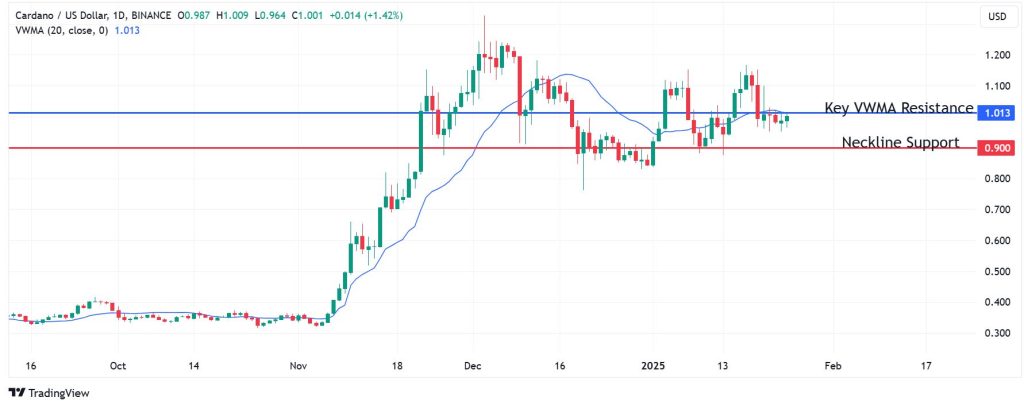The image size is (1024, 401).
Task: Select the Neckline Support text label
Action: [900, 142]
